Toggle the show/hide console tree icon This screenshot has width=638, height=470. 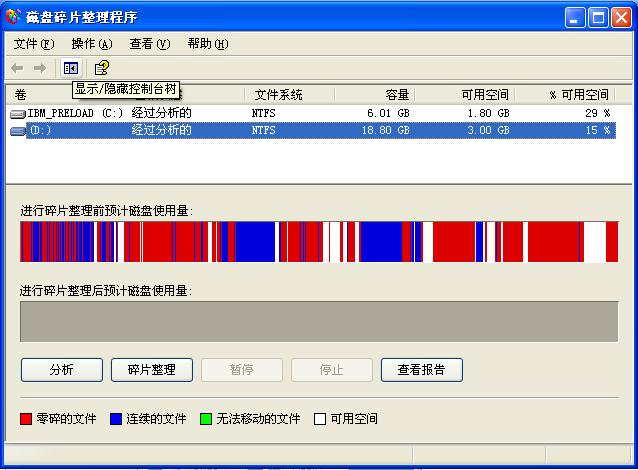[70, 68]
